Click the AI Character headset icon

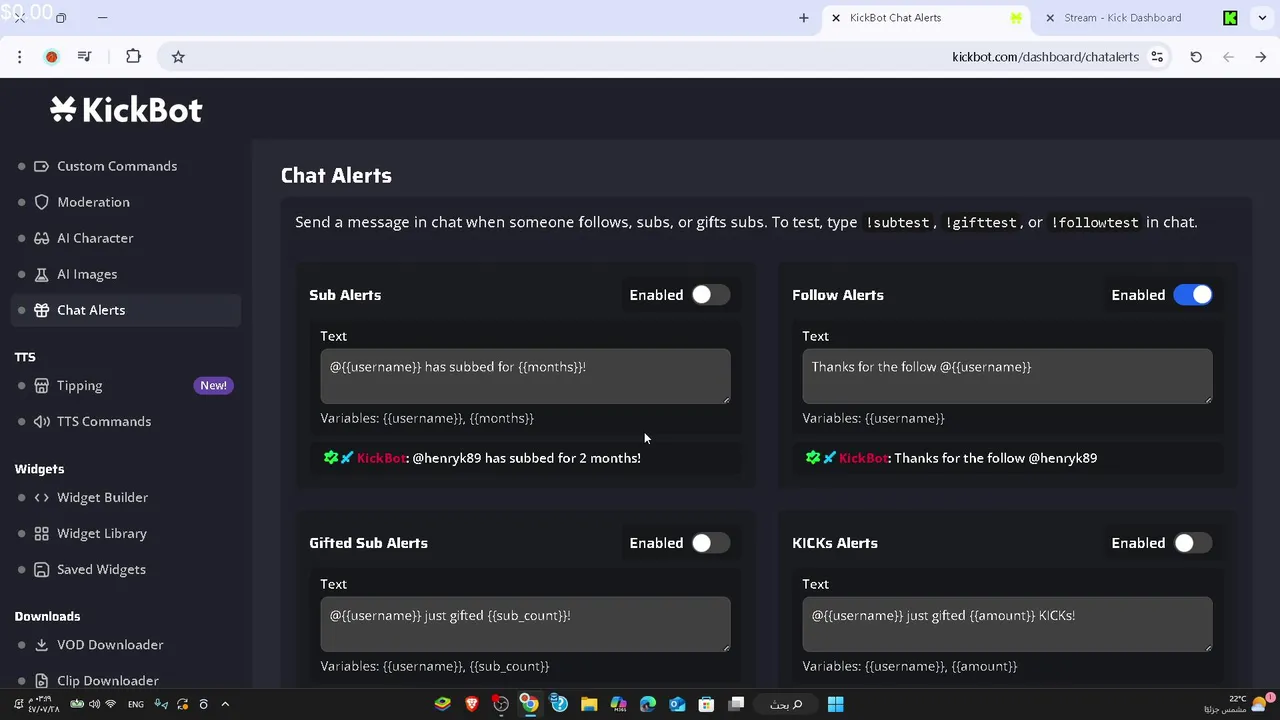[41, 238]
